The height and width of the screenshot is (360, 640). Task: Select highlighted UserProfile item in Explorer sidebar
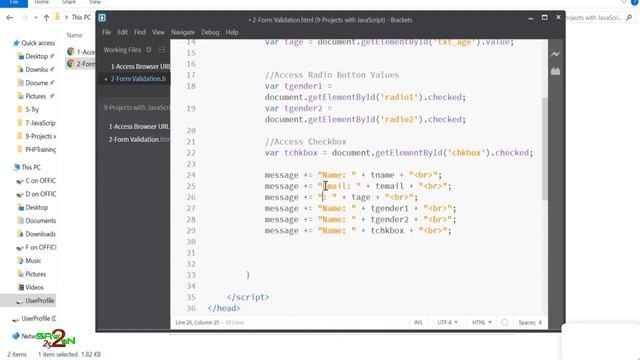click(x=40, y=301)
